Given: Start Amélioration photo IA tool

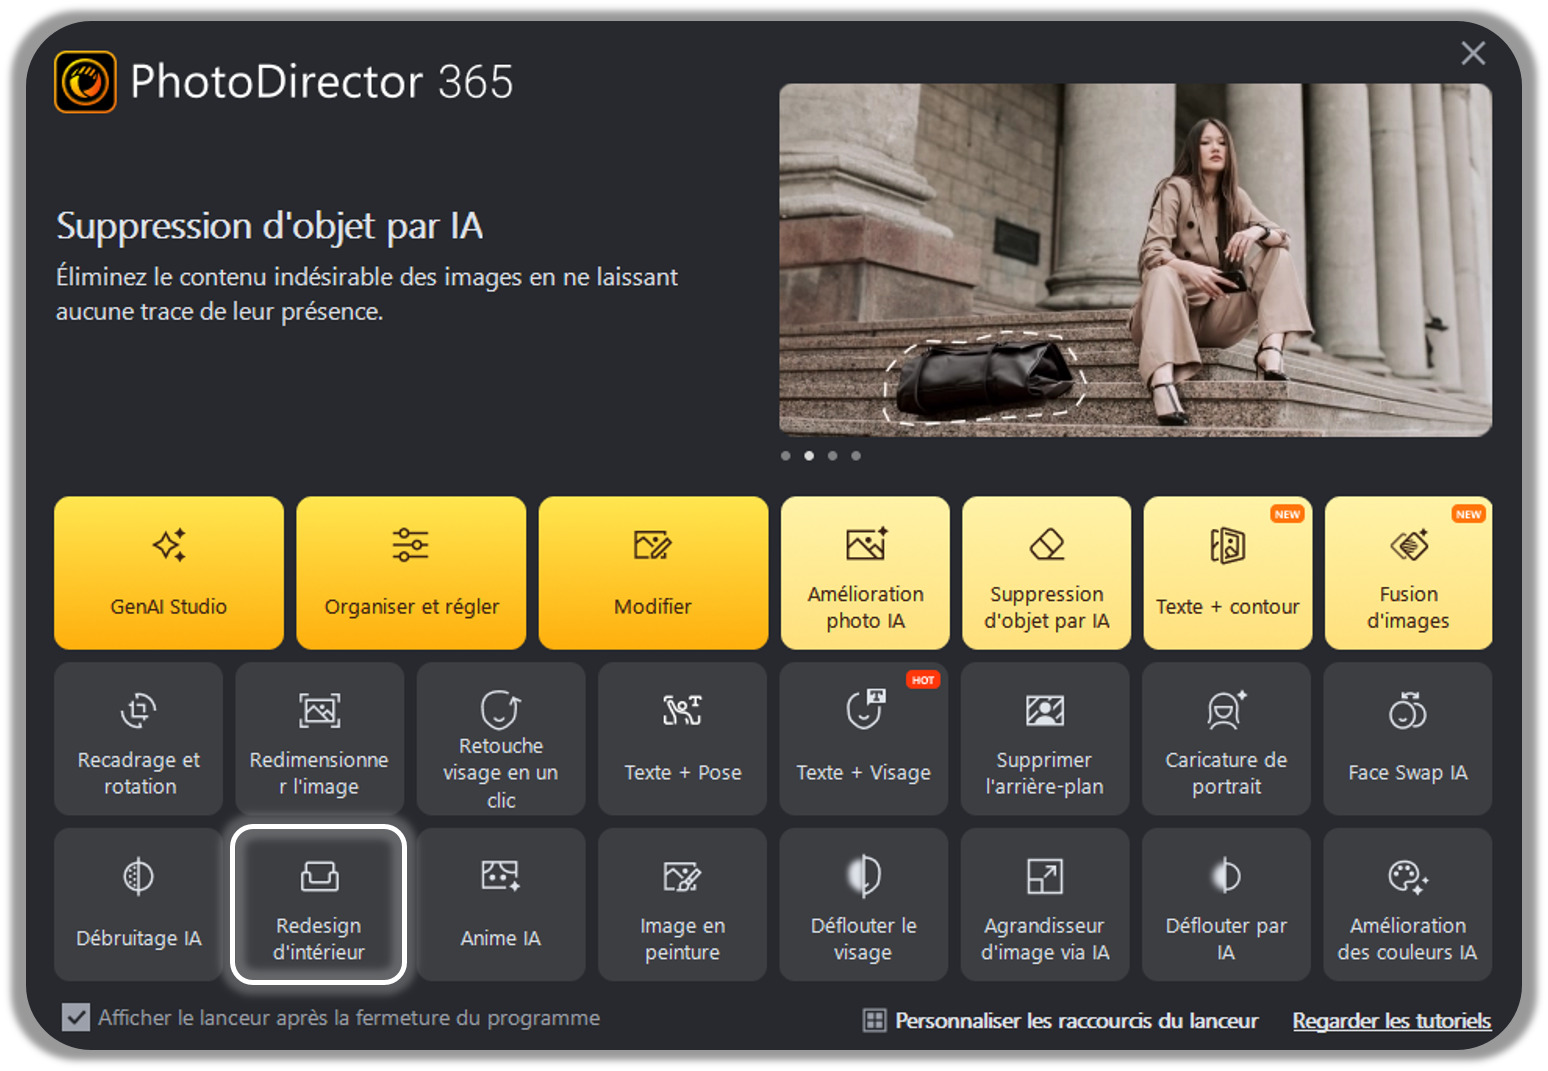Looking at the screenshot, I should click(x=865, y=573).
